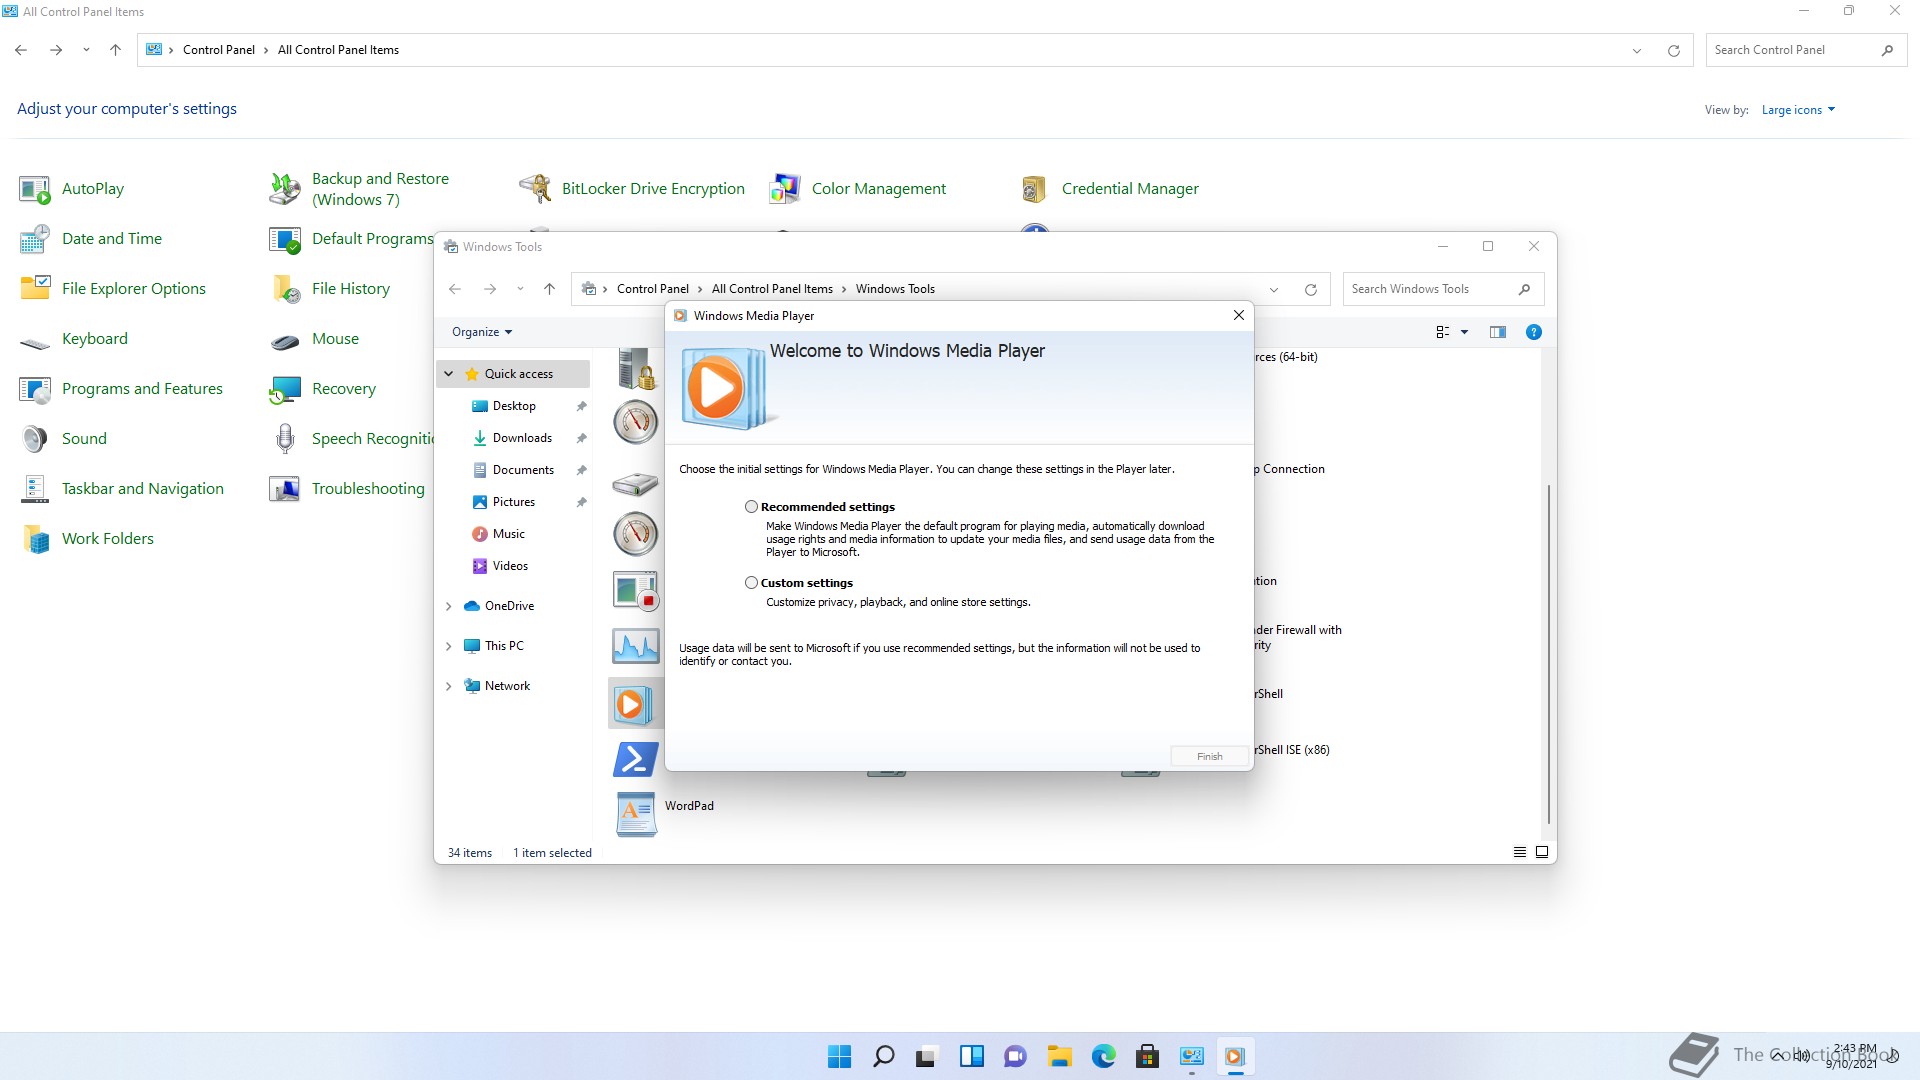The width and height of the screenshot is (1920, 1080).
Task: Open the Sound icon
Action: coord(35,439)
